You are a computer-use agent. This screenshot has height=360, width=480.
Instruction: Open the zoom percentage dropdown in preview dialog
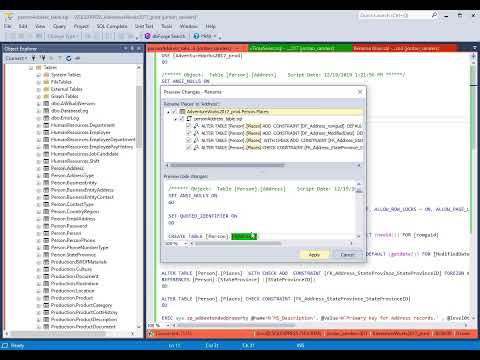click(x=186, y=243)
